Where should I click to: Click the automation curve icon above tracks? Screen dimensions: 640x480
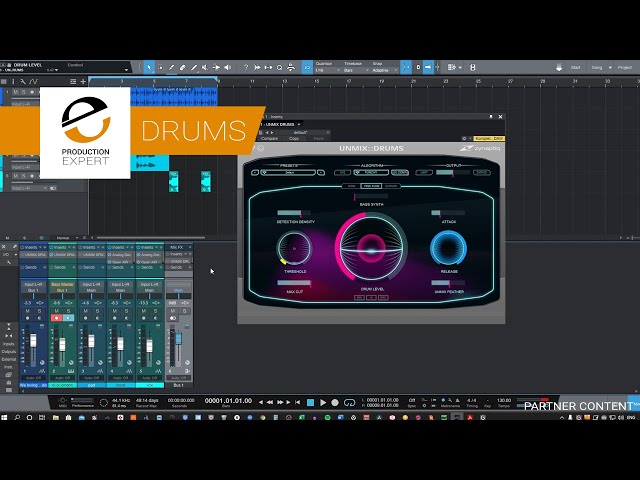tap(33, 82)
